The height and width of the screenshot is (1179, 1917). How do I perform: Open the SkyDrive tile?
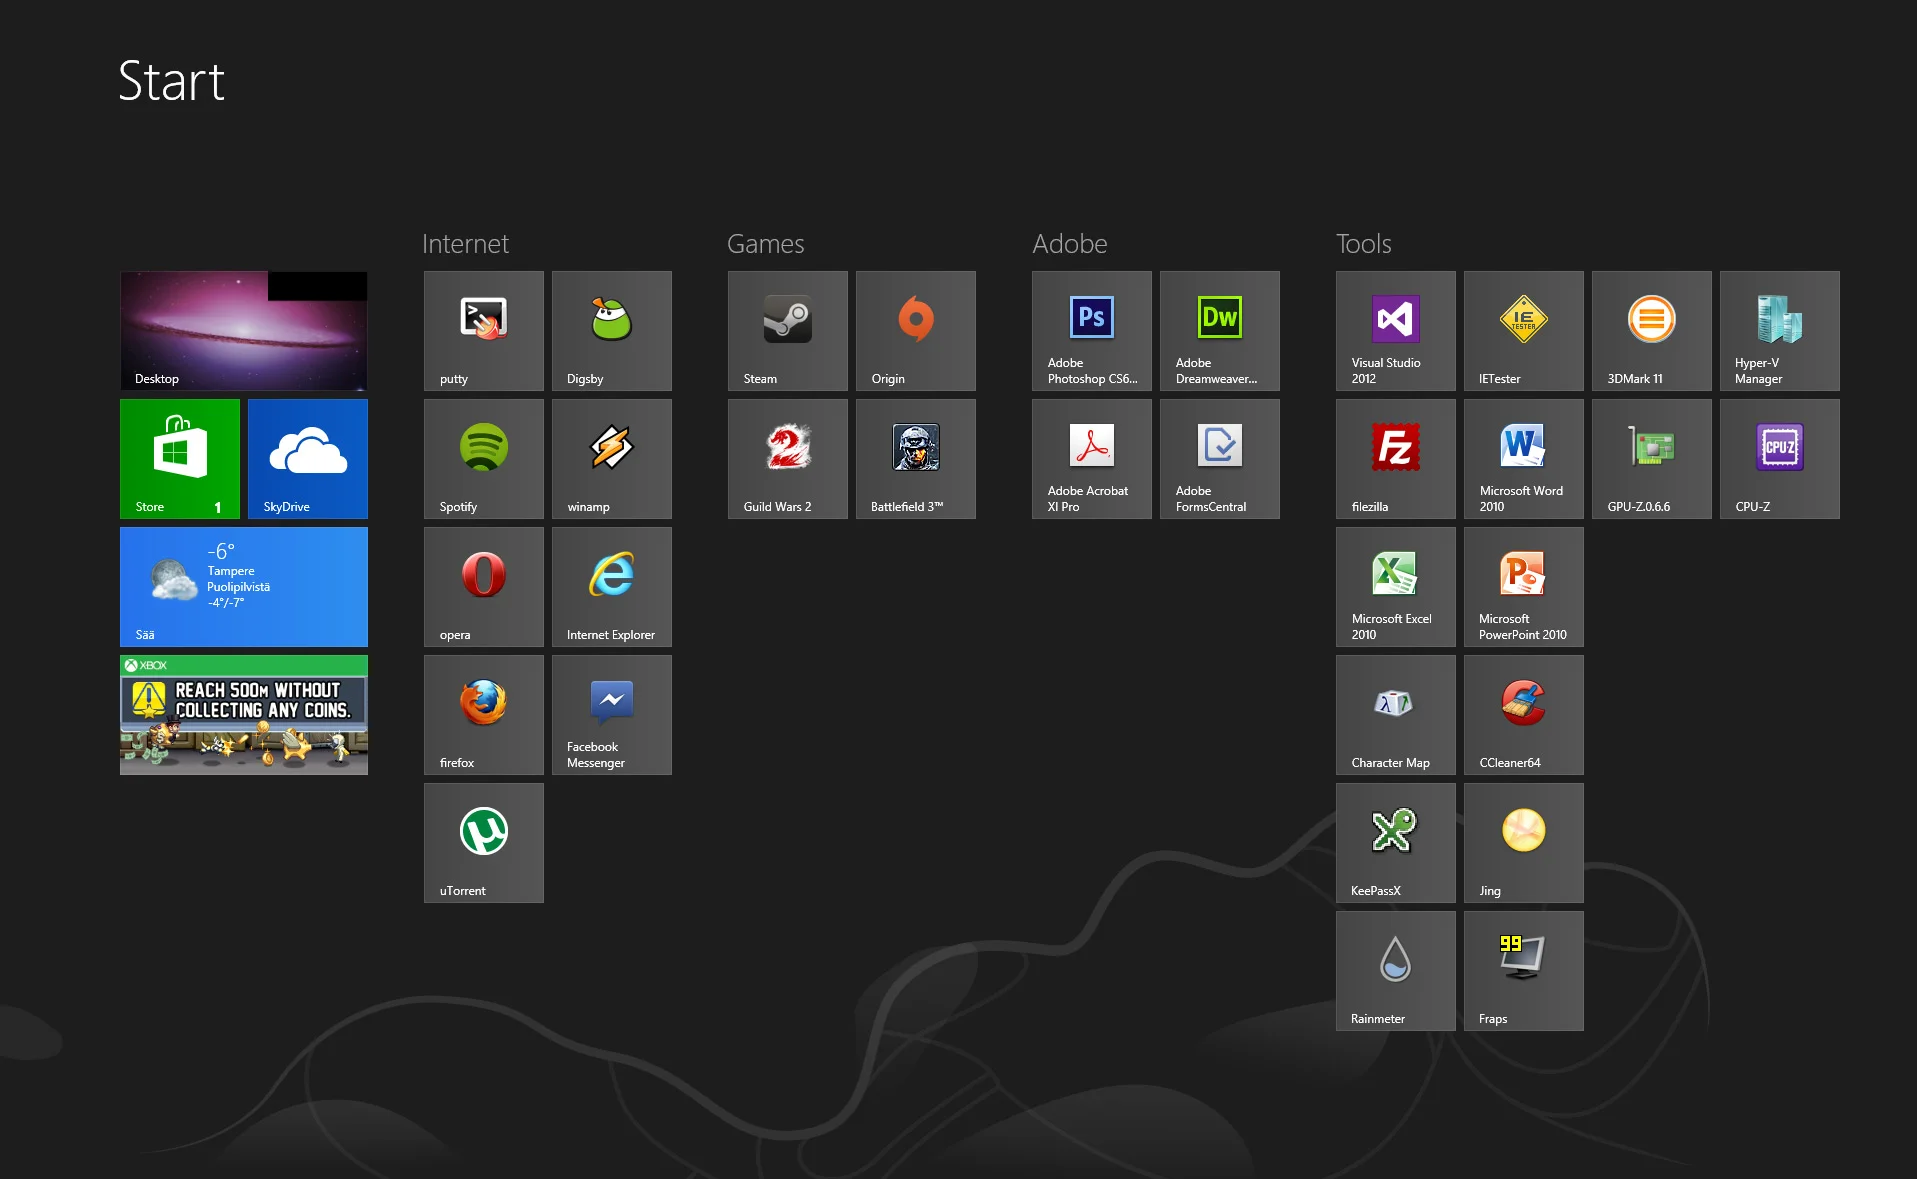pyautogui.click(x=308, y=459)
